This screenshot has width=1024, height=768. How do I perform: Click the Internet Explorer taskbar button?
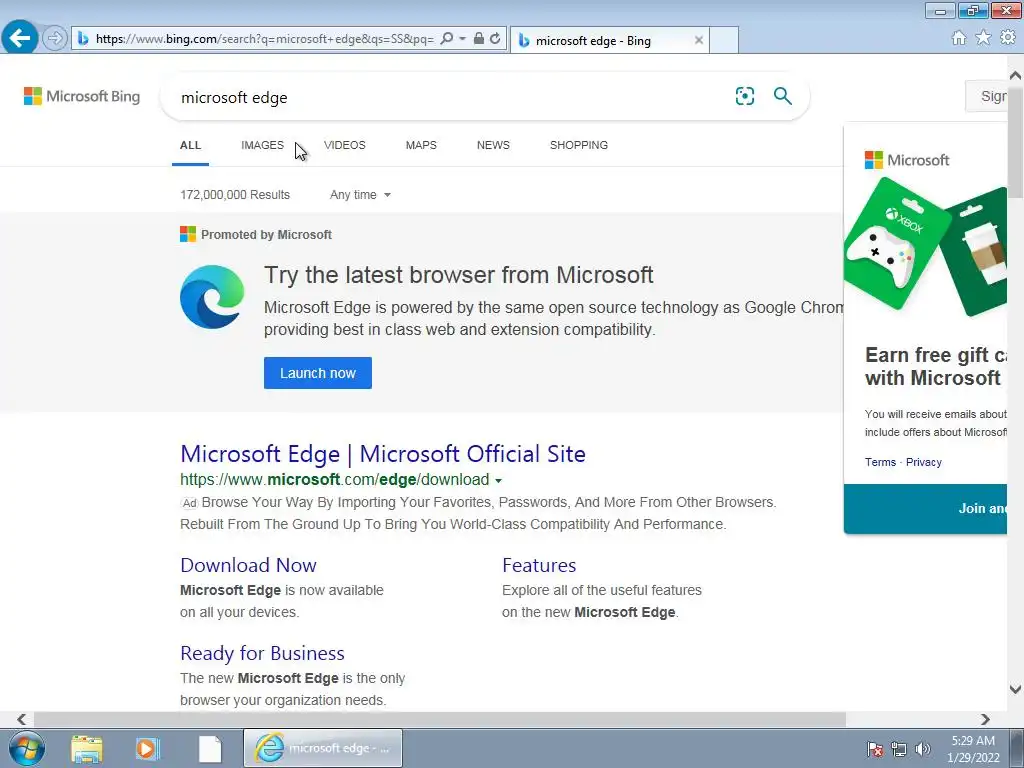tap(323, 748)
